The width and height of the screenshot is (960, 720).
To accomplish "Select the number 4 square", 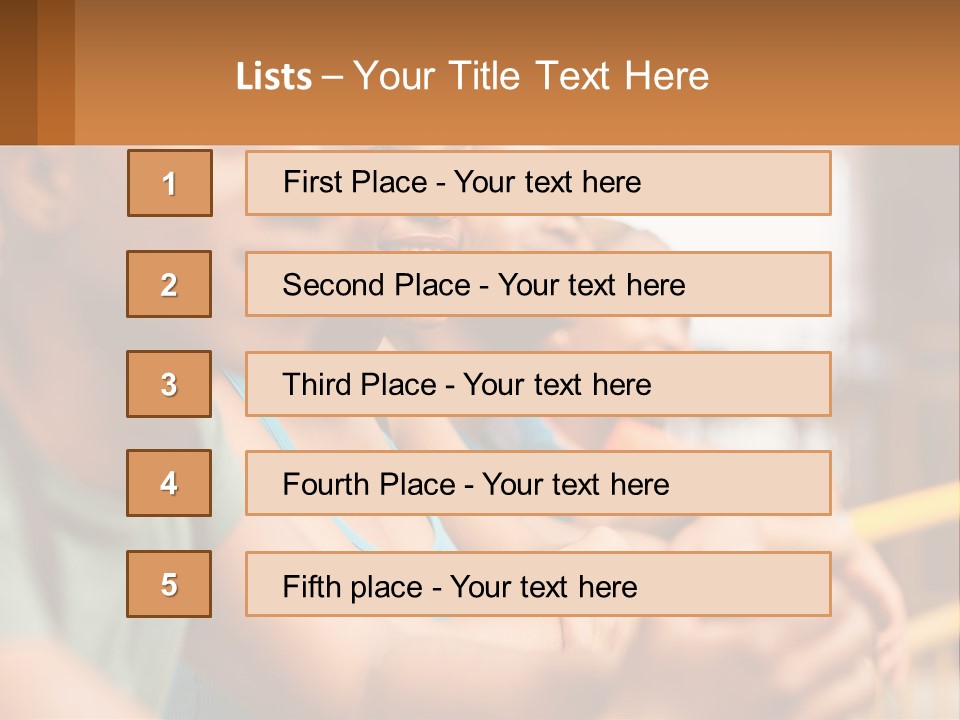I will click(169, 483).
